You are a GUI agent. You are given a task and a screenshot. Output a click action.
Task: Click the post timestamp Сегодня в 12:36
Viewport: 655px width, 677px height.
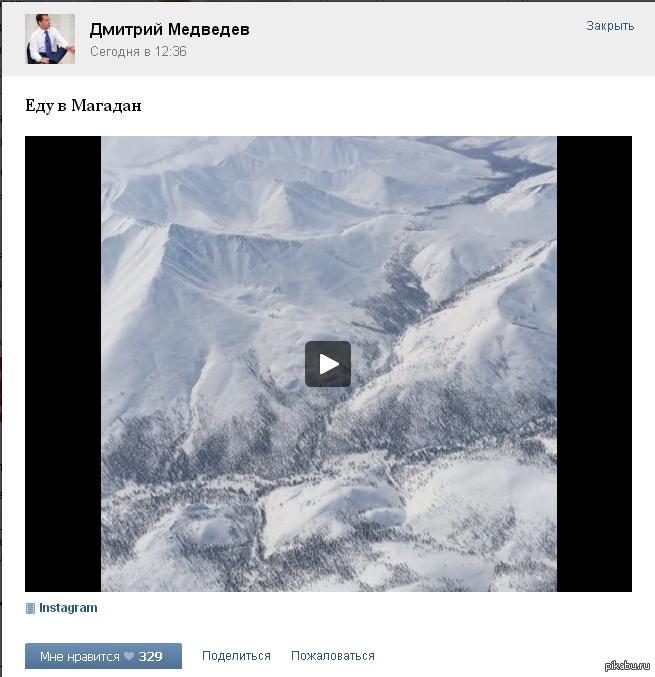coord(138,51)
